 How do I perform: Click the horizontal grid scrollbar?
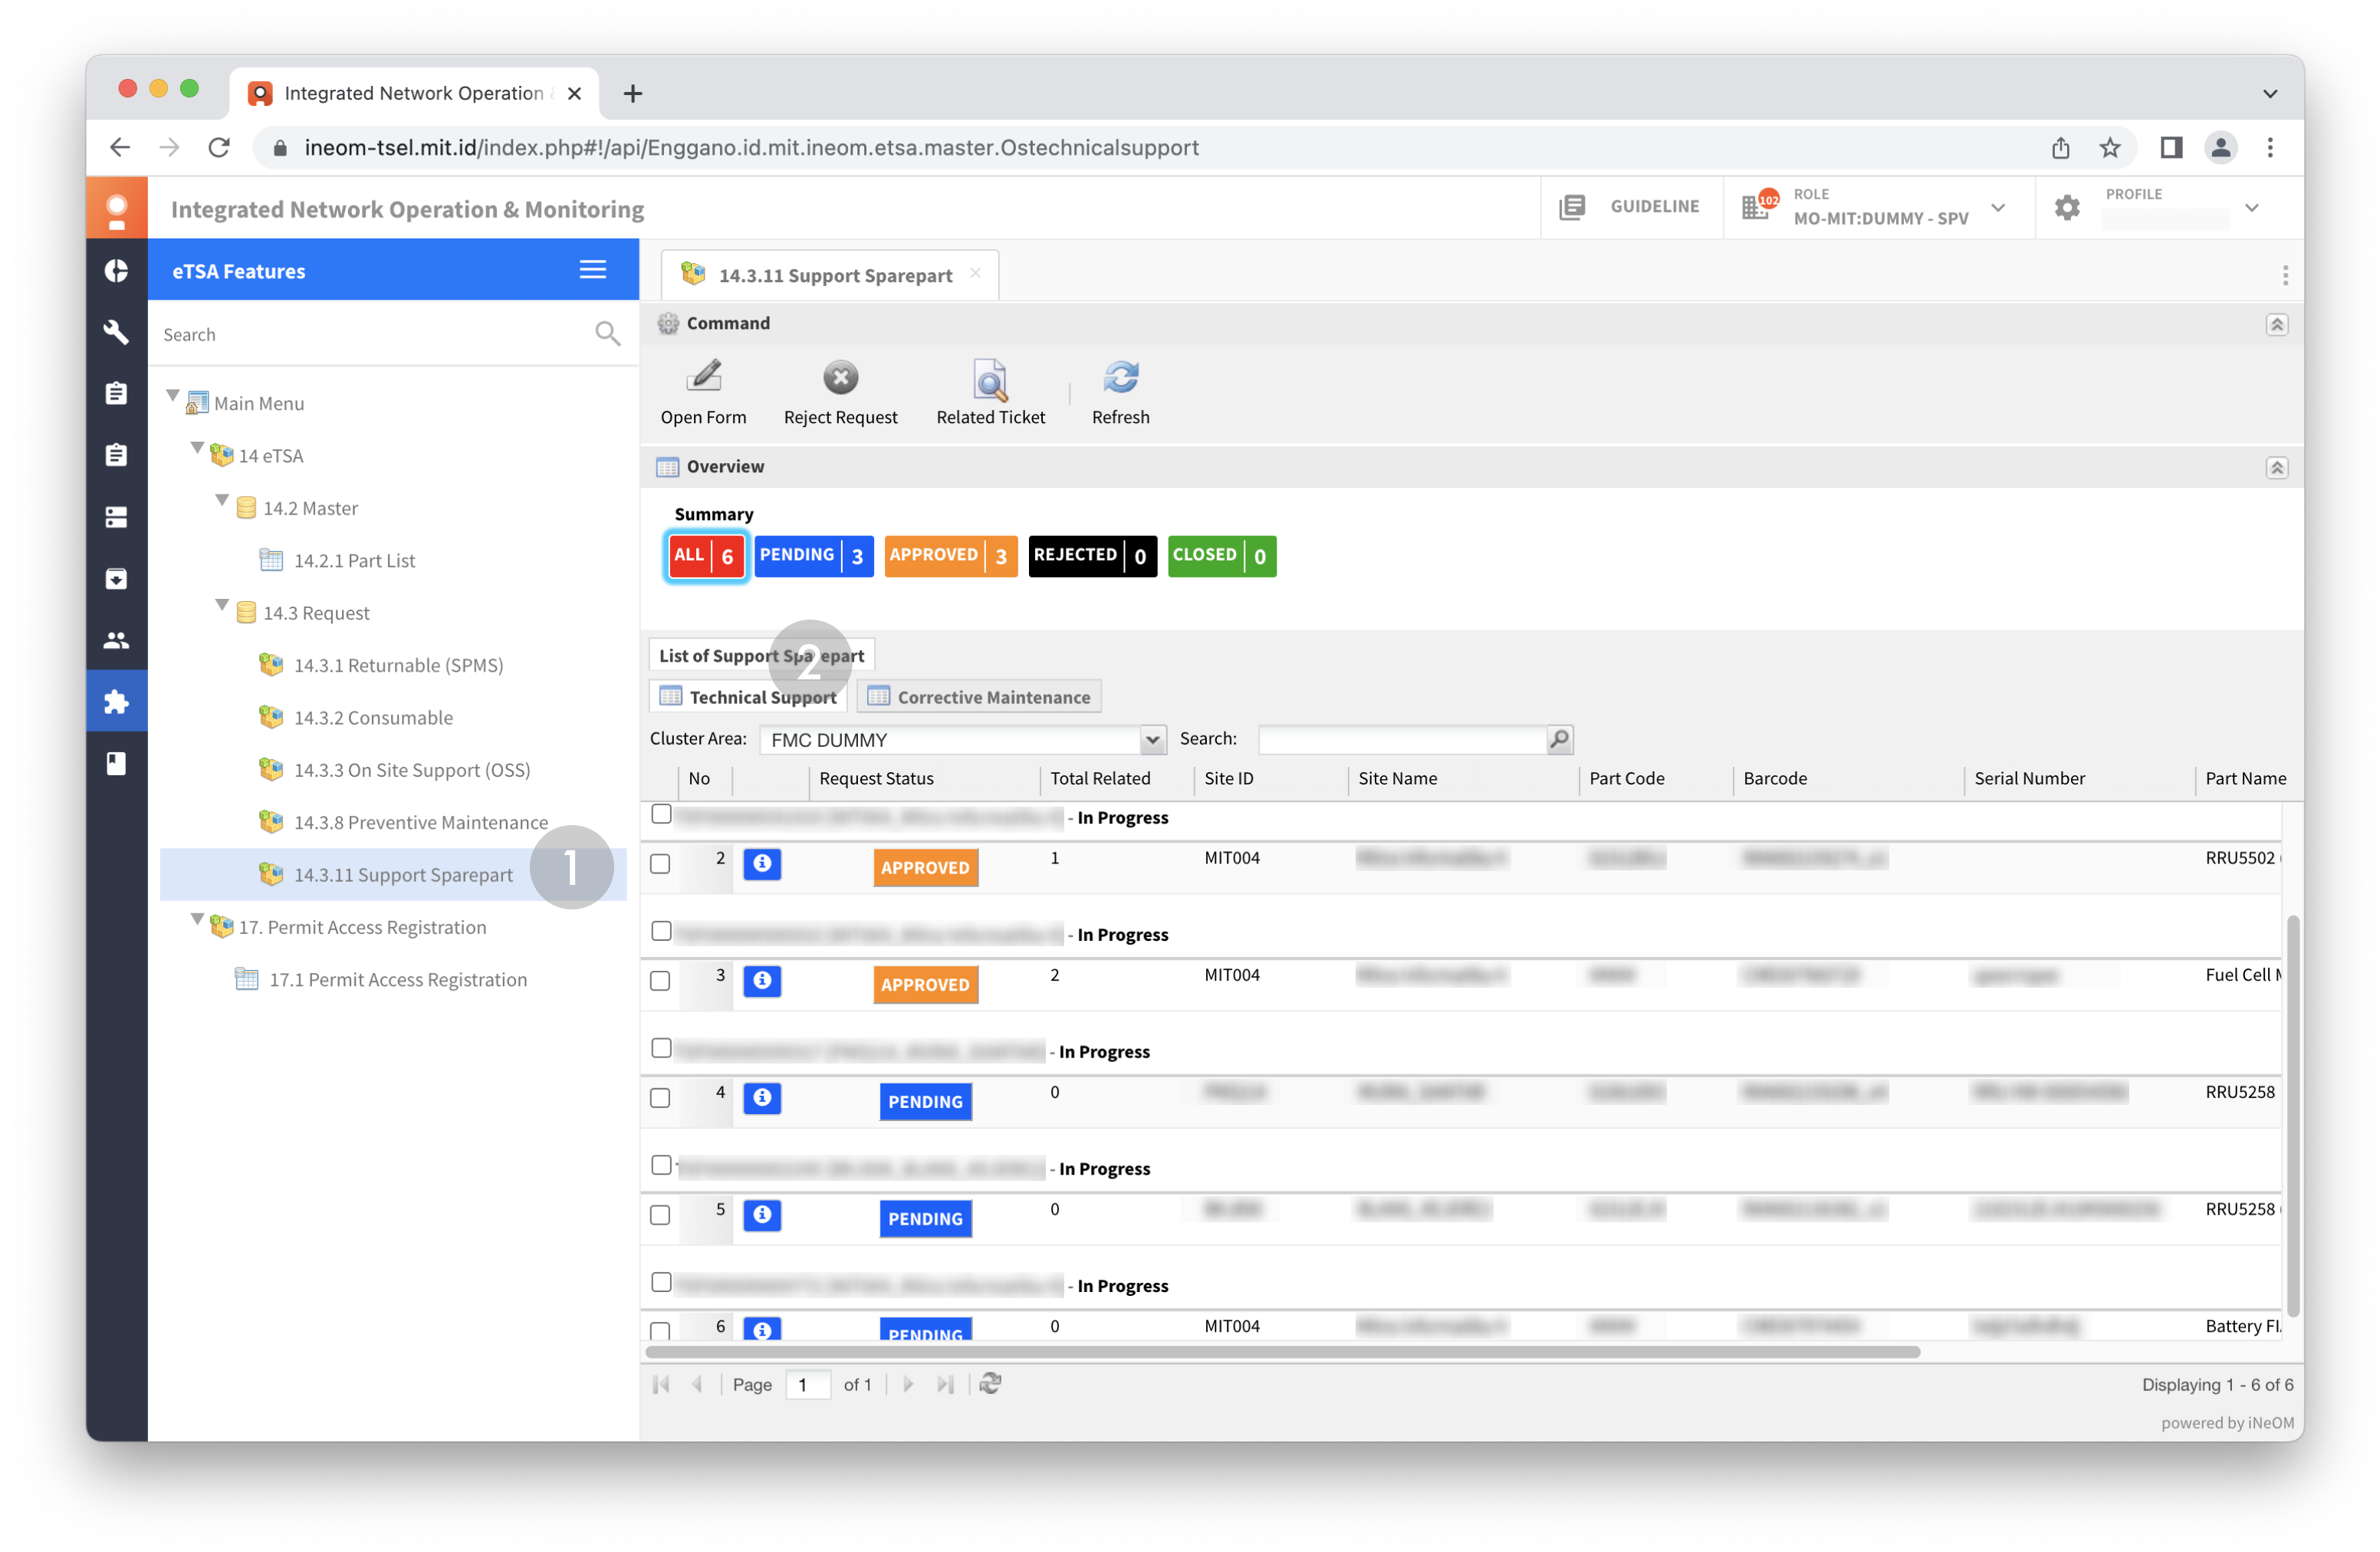(1282, 1352)
